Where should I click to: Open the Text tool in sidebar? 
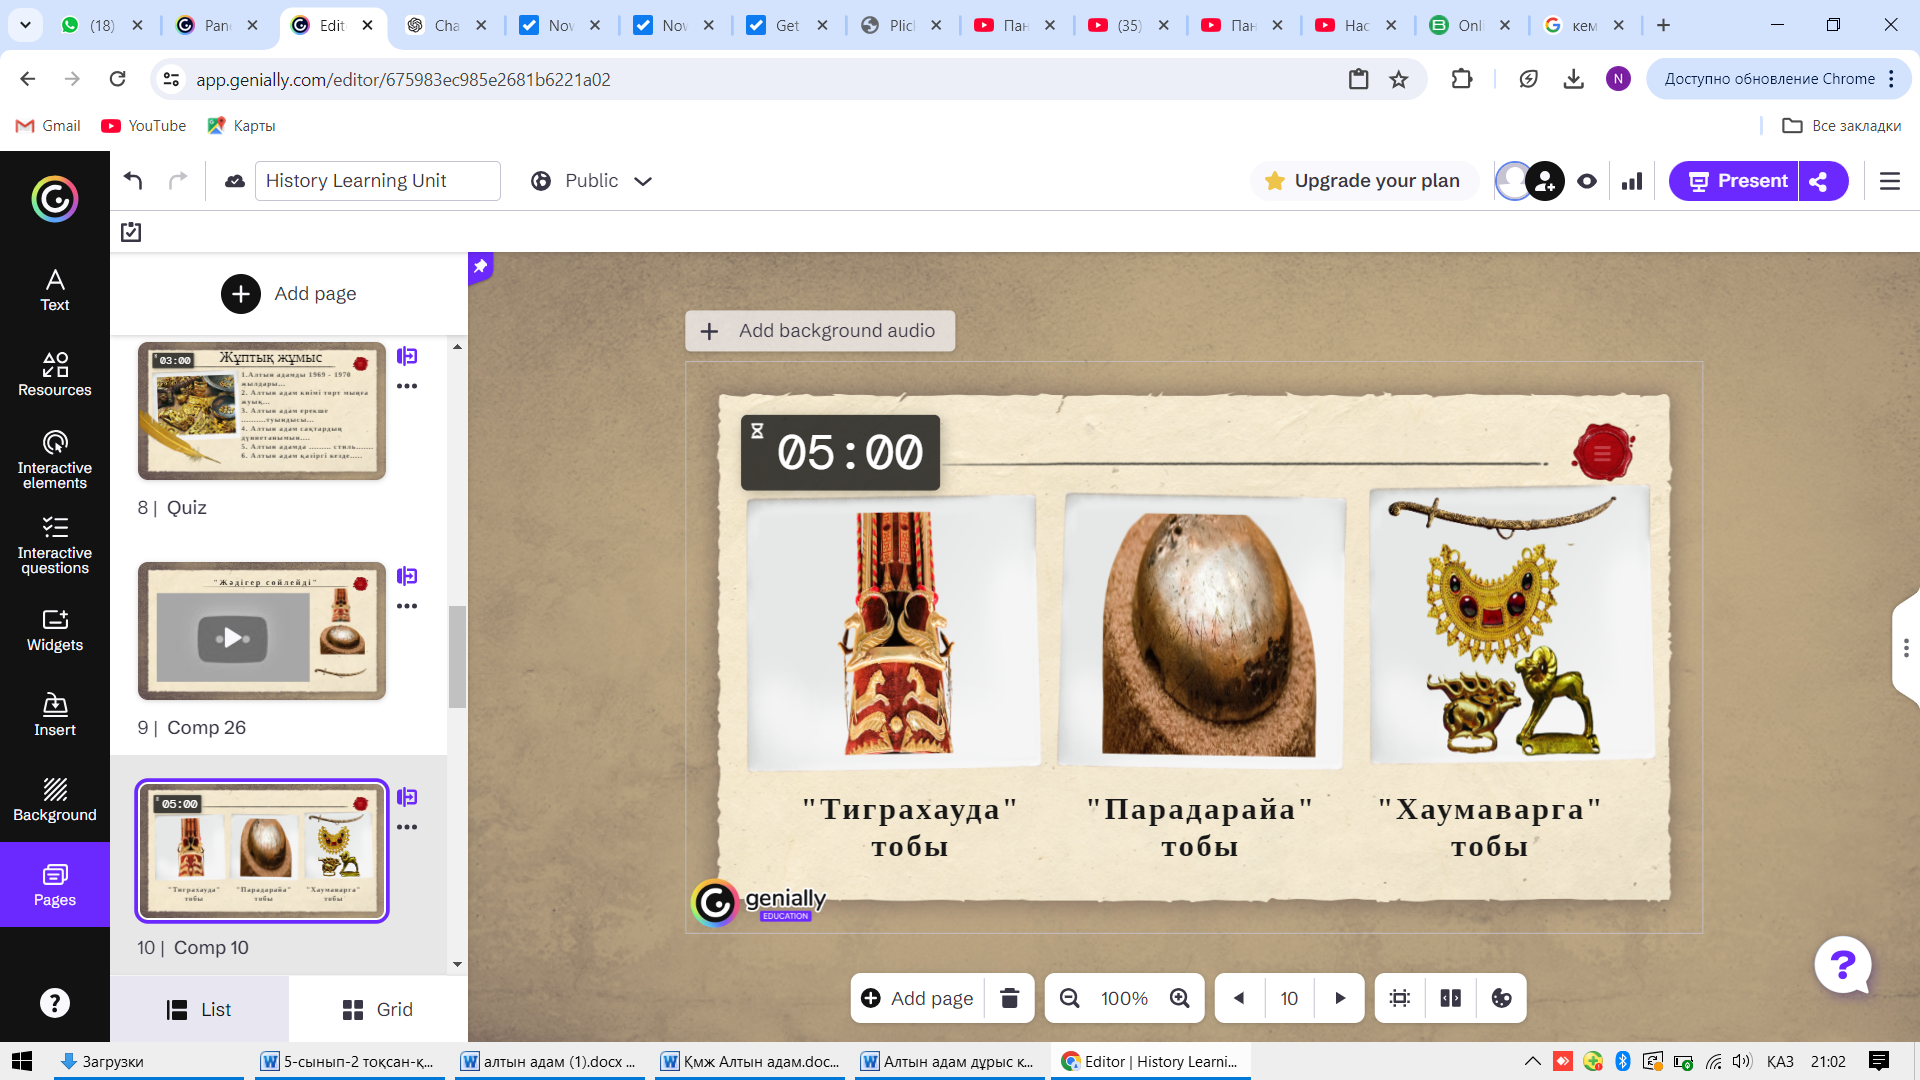click(x=55, y=290)
